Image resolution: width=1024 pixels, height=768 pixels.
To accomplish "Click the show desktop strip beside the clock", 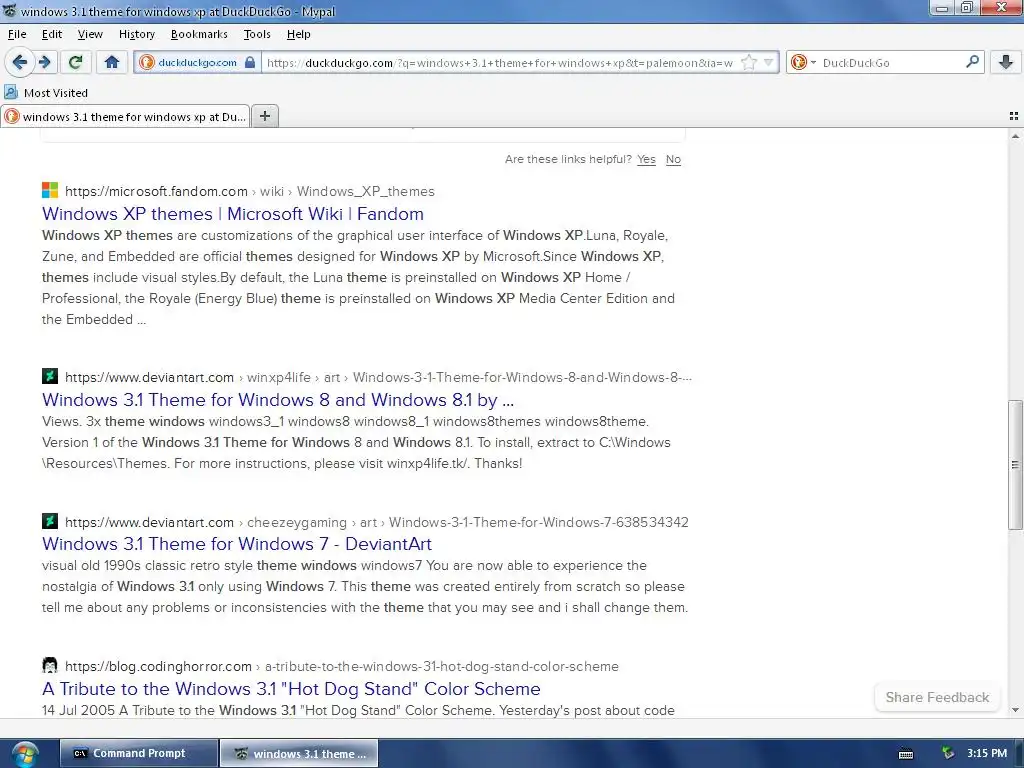I will coord(1019,753).
